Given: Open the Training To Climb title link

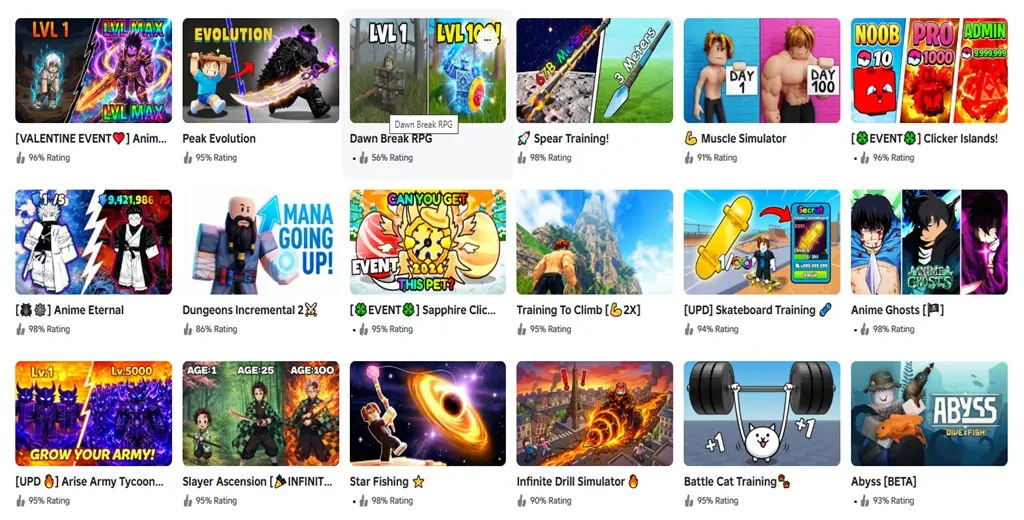Looking at the screenshot, I should point(578,310).
